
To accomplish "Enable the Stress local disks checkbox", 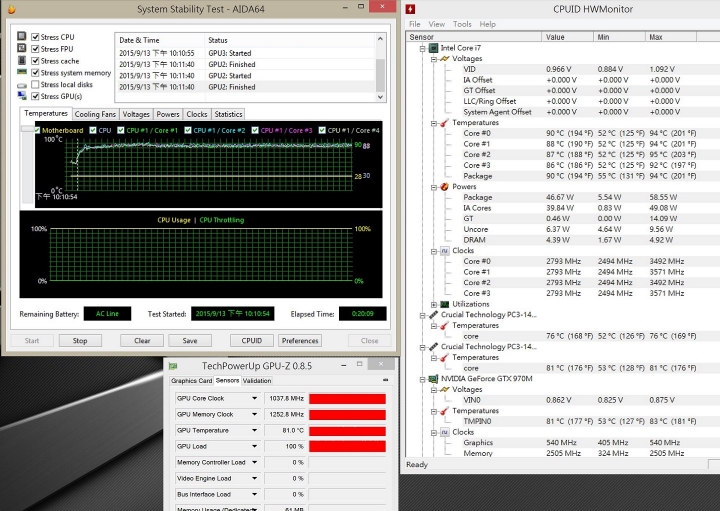I will click(35, 84).
